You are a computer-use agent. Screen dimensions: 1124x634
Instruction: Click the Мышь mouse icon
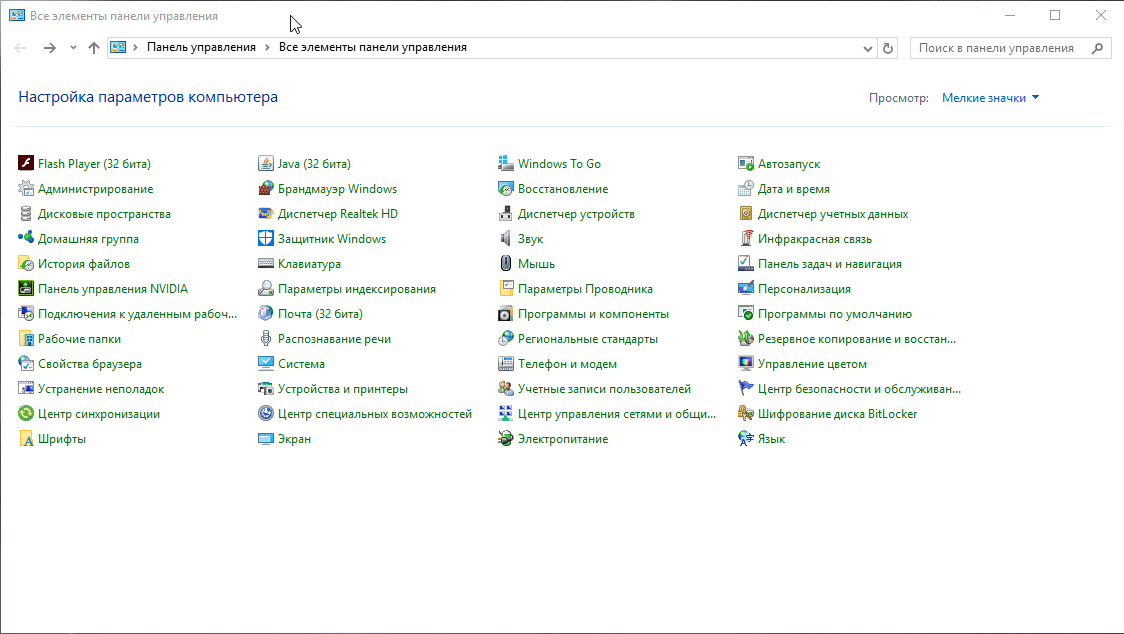tap(506, 264)
